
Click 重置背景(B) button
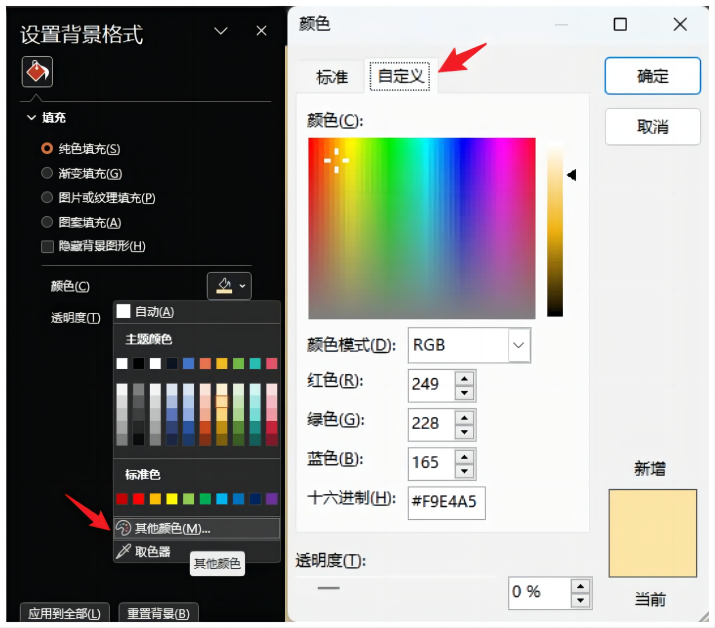(x=158, y=613)
